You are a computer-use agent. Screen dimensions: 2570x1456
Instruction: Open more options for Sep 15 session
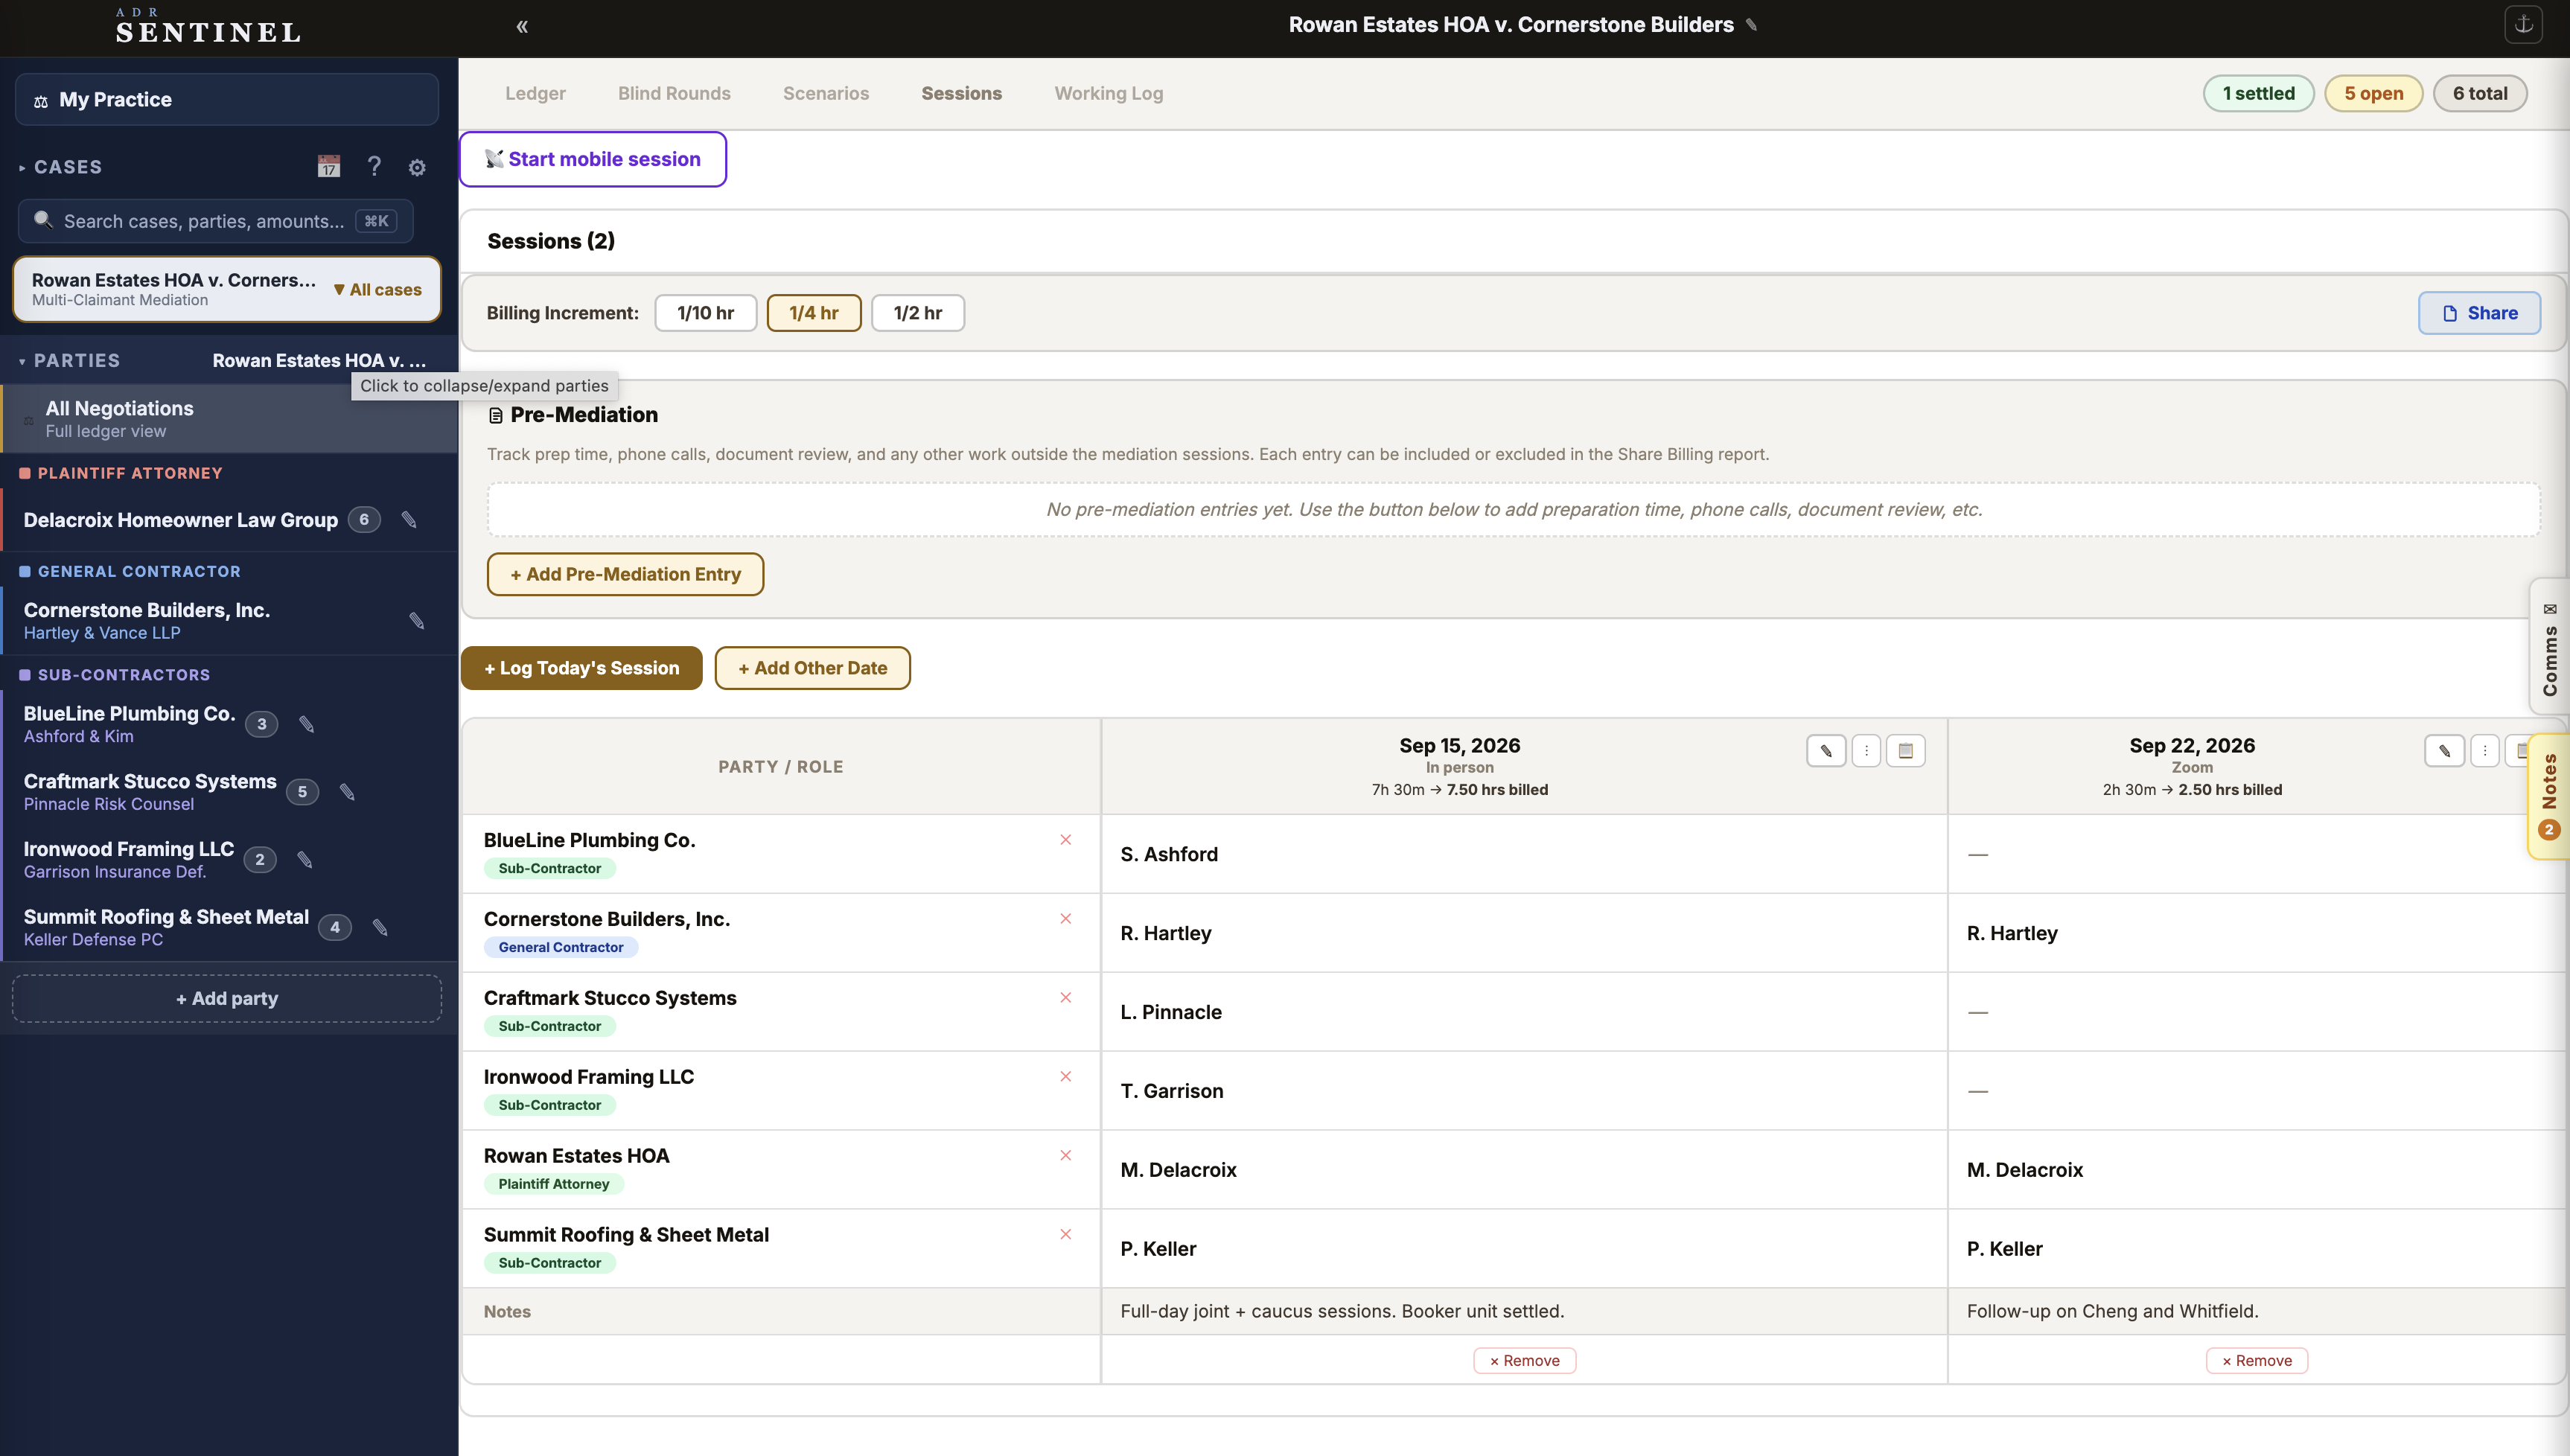1866,751
